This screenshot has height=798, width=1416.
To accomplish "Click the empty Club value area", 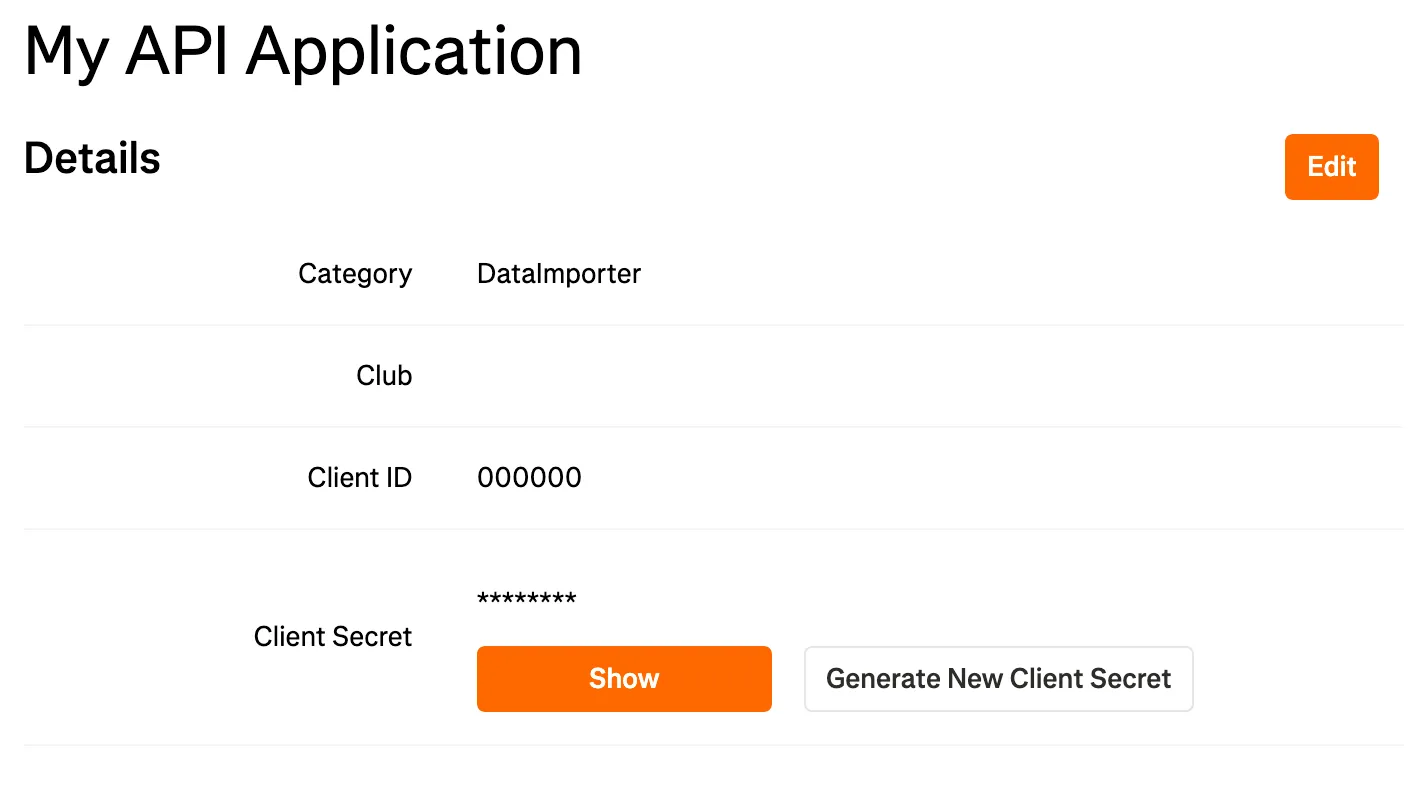I will (600, 375).
